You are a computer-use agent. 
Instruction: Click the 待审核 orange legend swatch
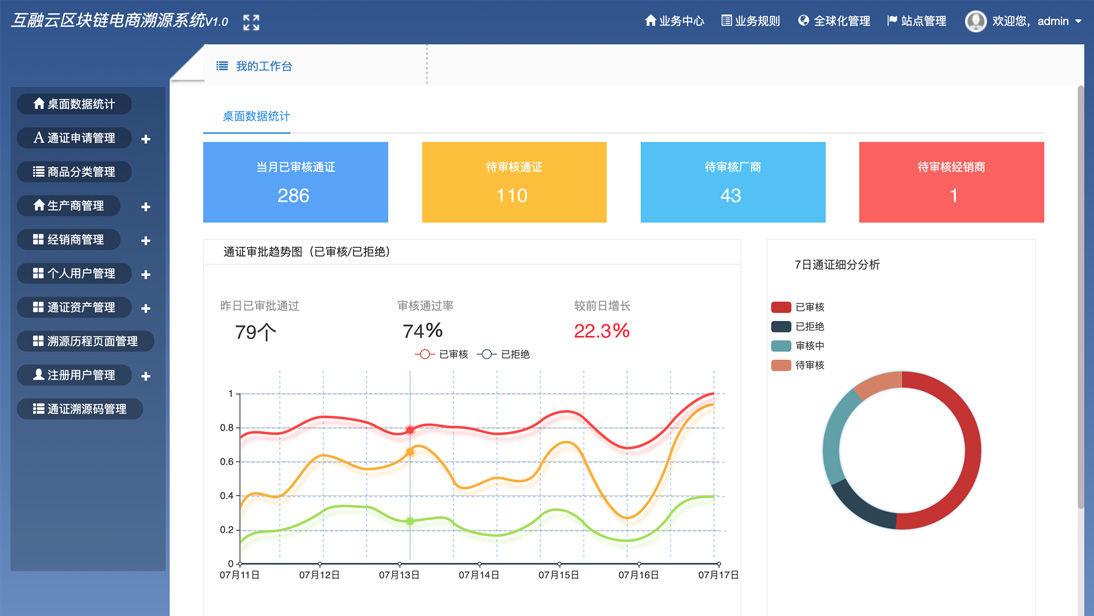click(781, 365)
